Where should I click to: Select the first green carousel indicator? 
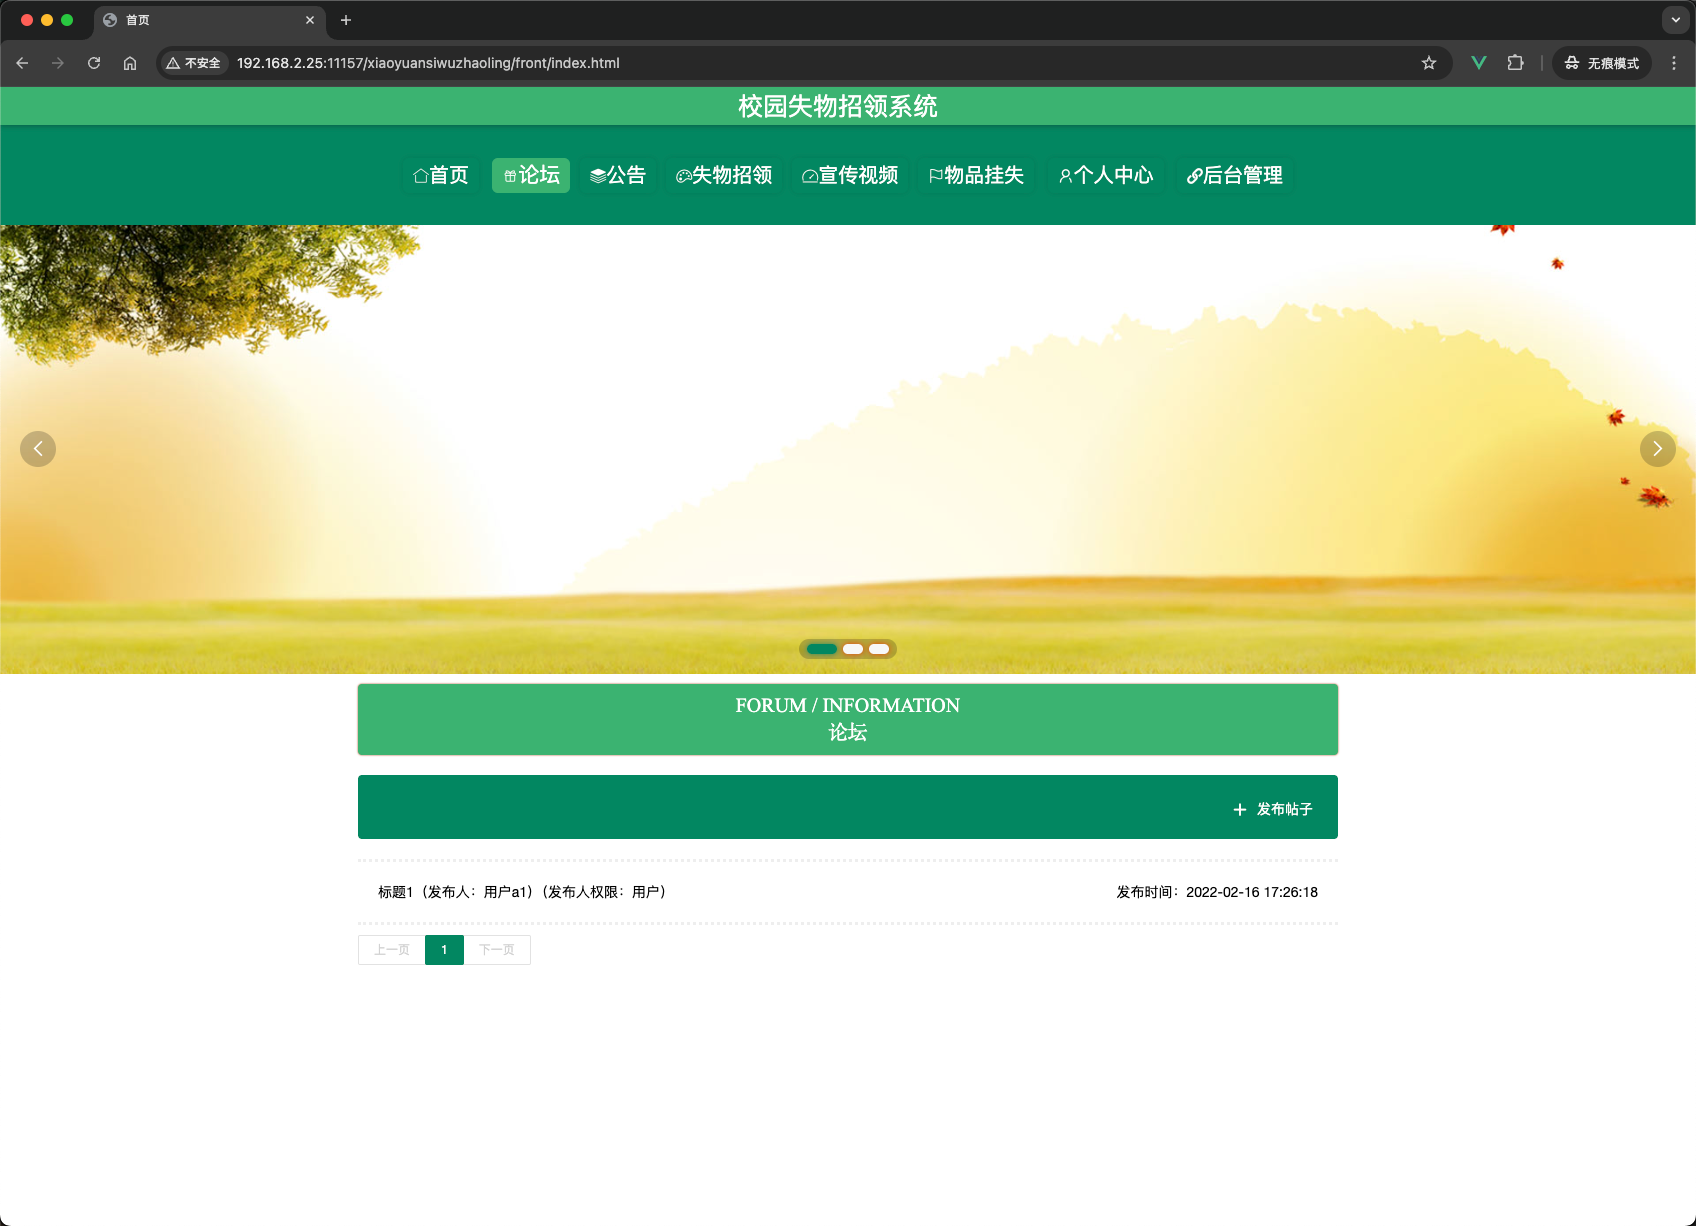click(x=822, y=649)
